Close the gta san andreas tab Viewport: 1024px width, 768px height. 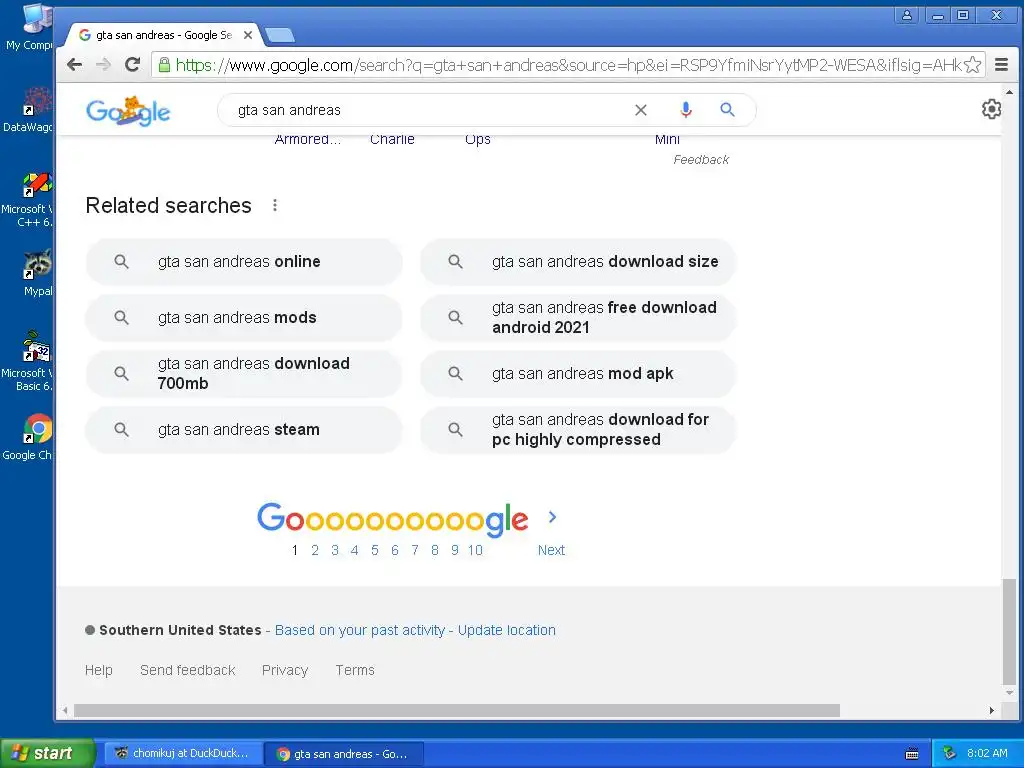coord(248,35)
